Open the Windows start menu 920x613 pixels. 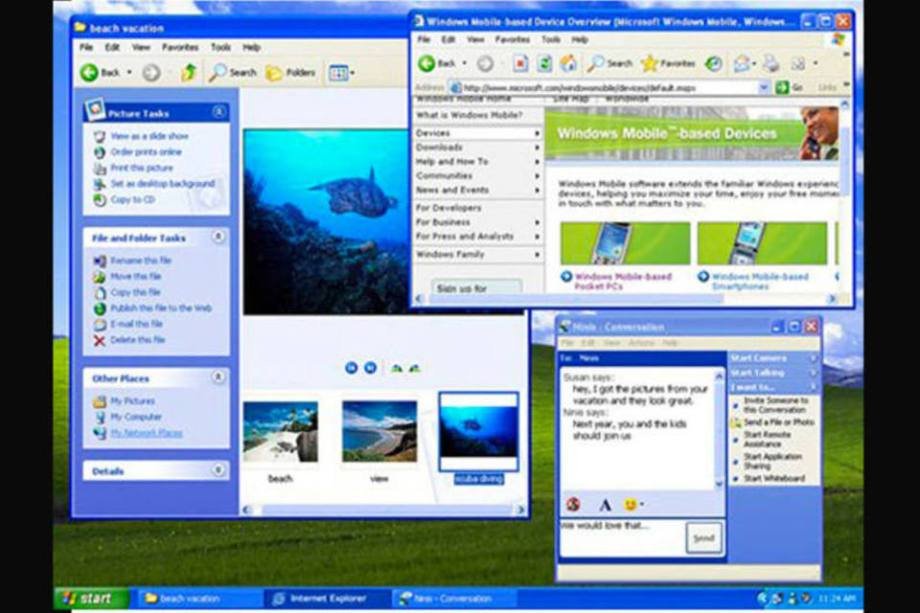click(x=90, y=598)
